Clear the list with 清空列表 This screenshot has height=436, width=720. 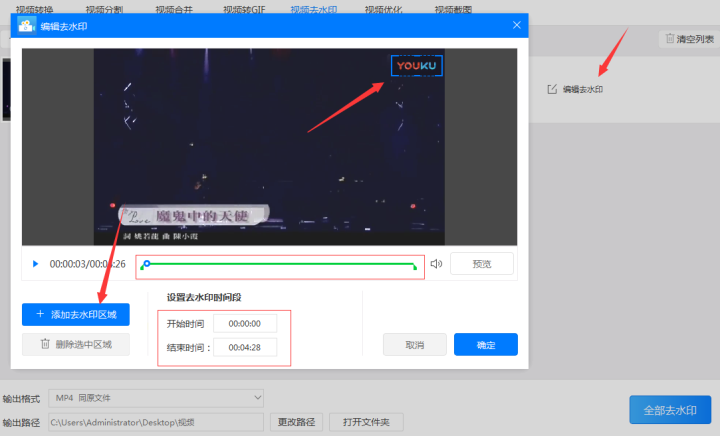(689, 39)
